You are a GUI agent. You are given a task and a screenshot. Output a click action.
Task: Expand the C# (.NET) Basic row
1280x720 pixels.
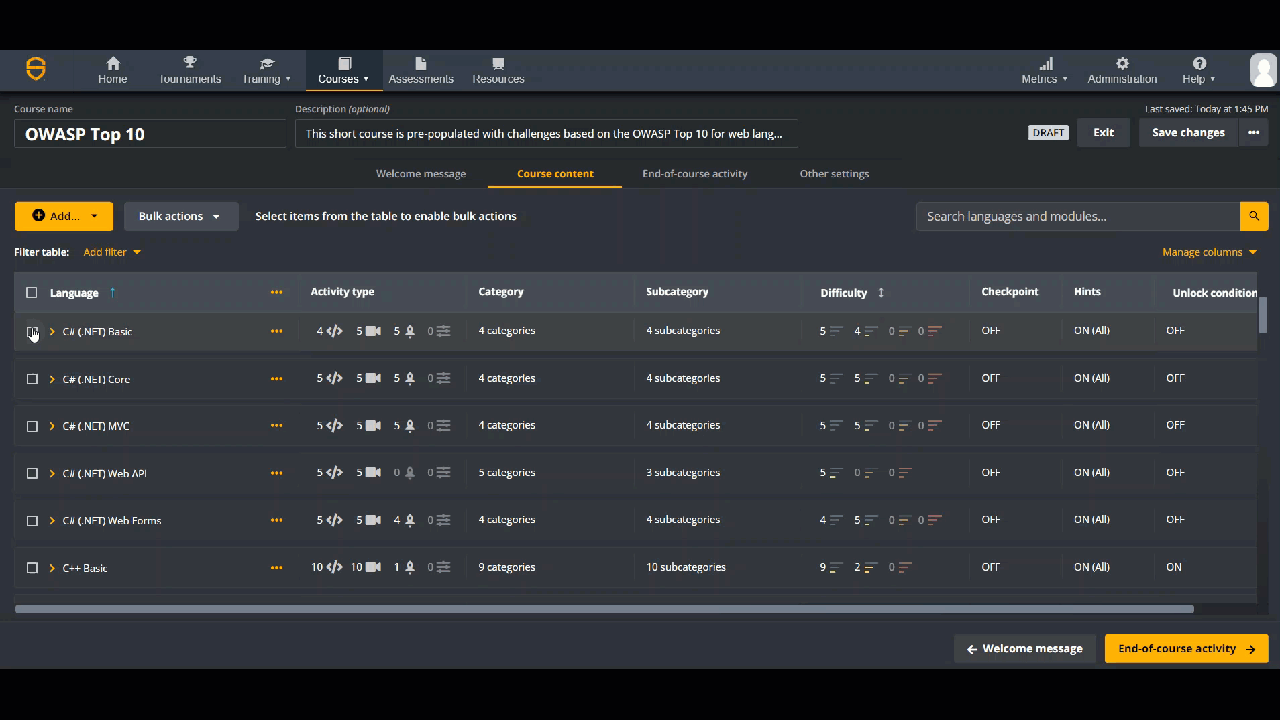click(x=52, y=331)
